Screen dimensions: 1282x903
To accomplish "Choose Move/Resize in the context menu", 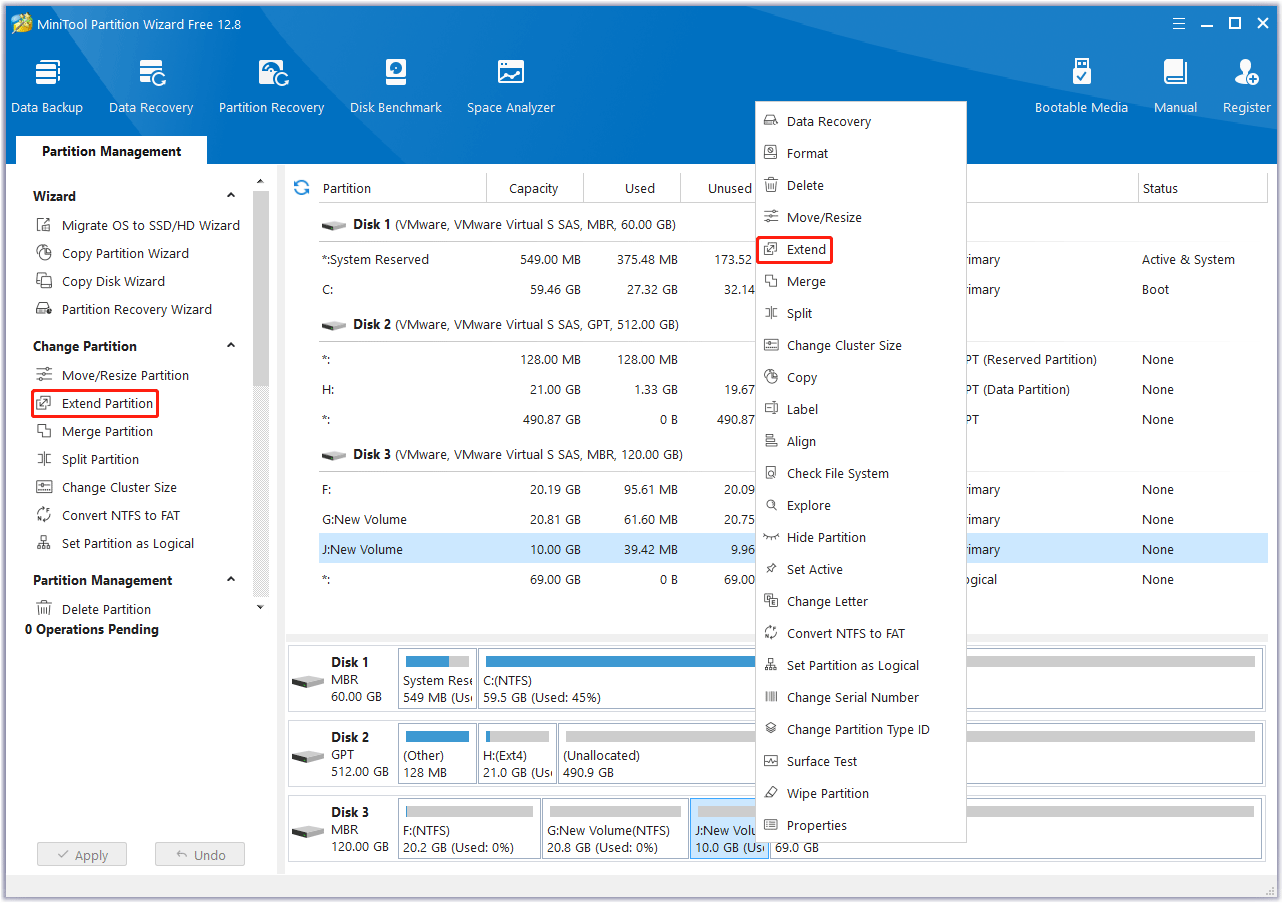I will (860, 217).
